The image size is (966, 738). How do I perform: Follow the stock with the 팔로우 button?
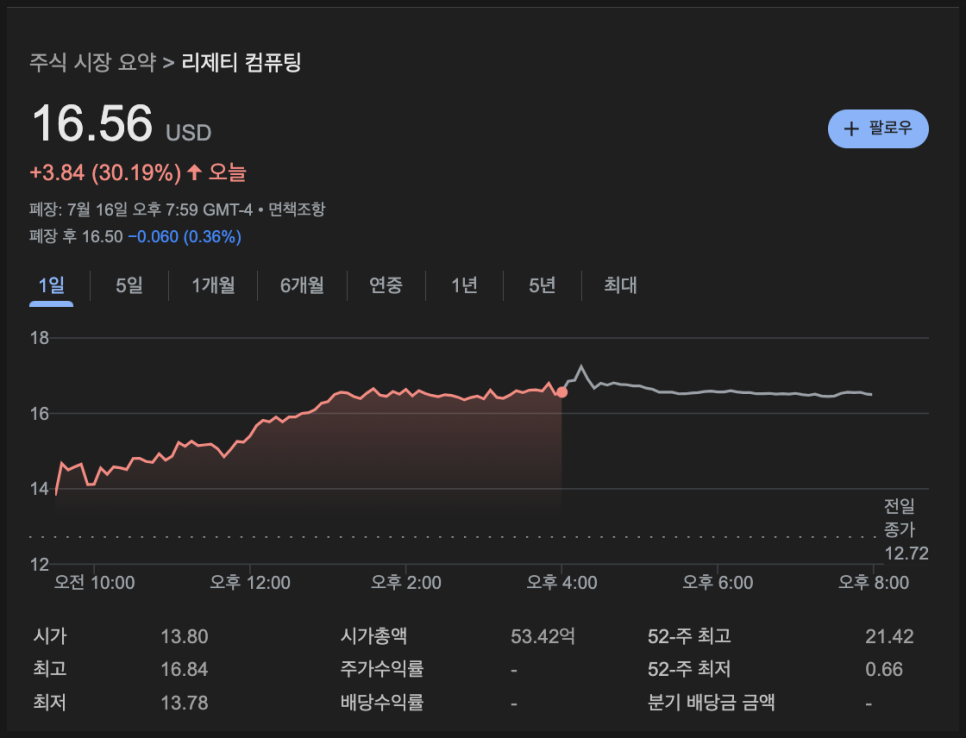[x=878, y=129]
